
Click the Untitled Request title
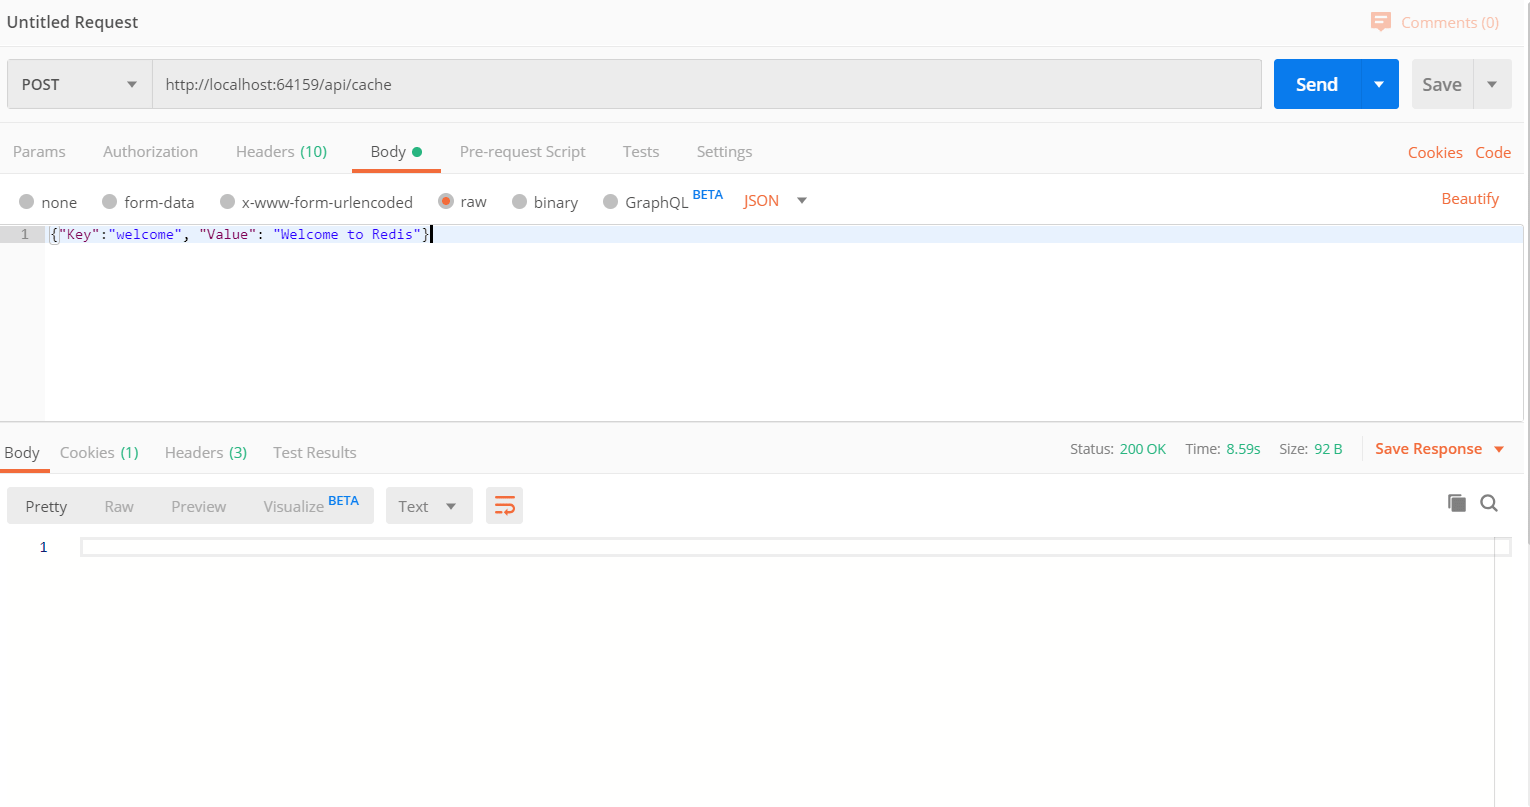pyautogui.click(x=72, y=22)
